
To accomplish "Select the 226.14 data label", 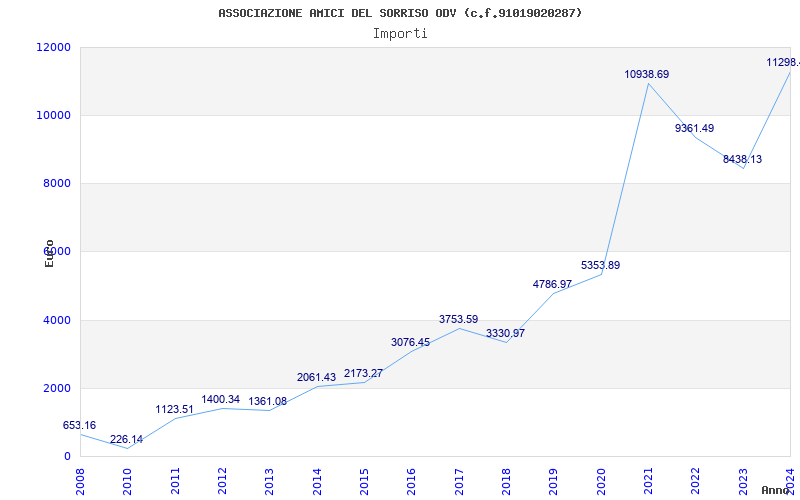I will tap(126, 440).
